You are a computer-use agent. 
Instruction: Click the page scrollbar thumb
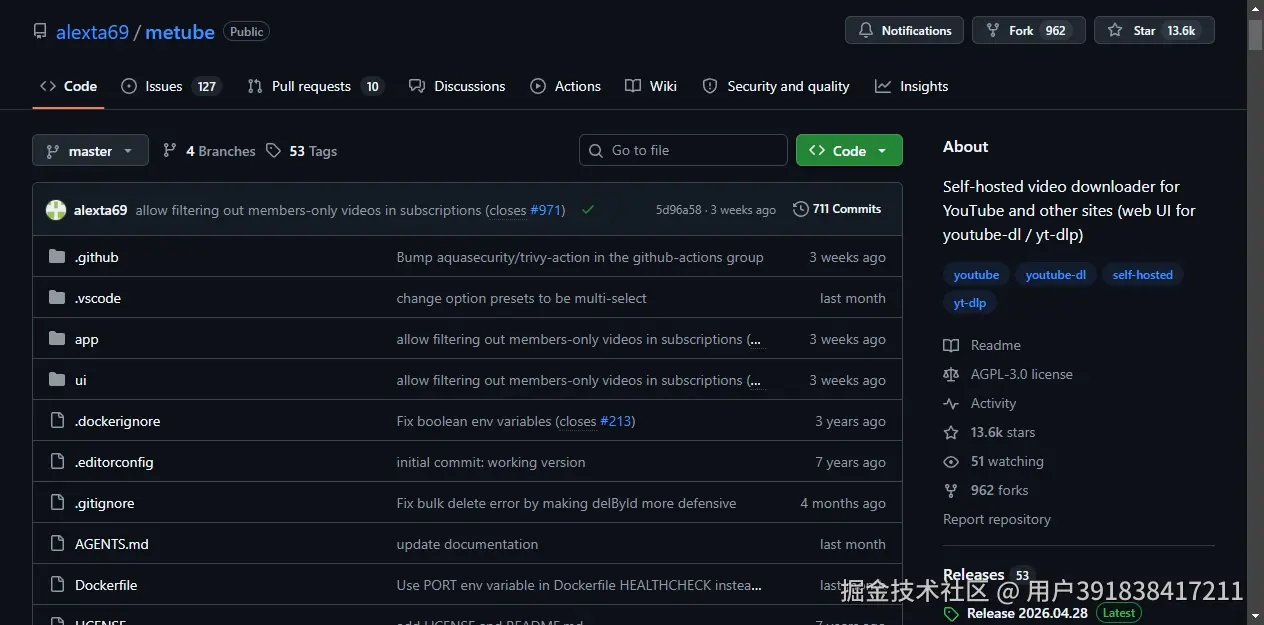tap(1255, 33)
